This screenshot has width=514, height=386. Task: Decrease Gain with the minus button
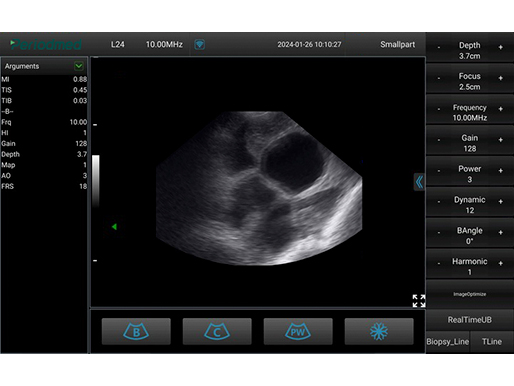439,140
